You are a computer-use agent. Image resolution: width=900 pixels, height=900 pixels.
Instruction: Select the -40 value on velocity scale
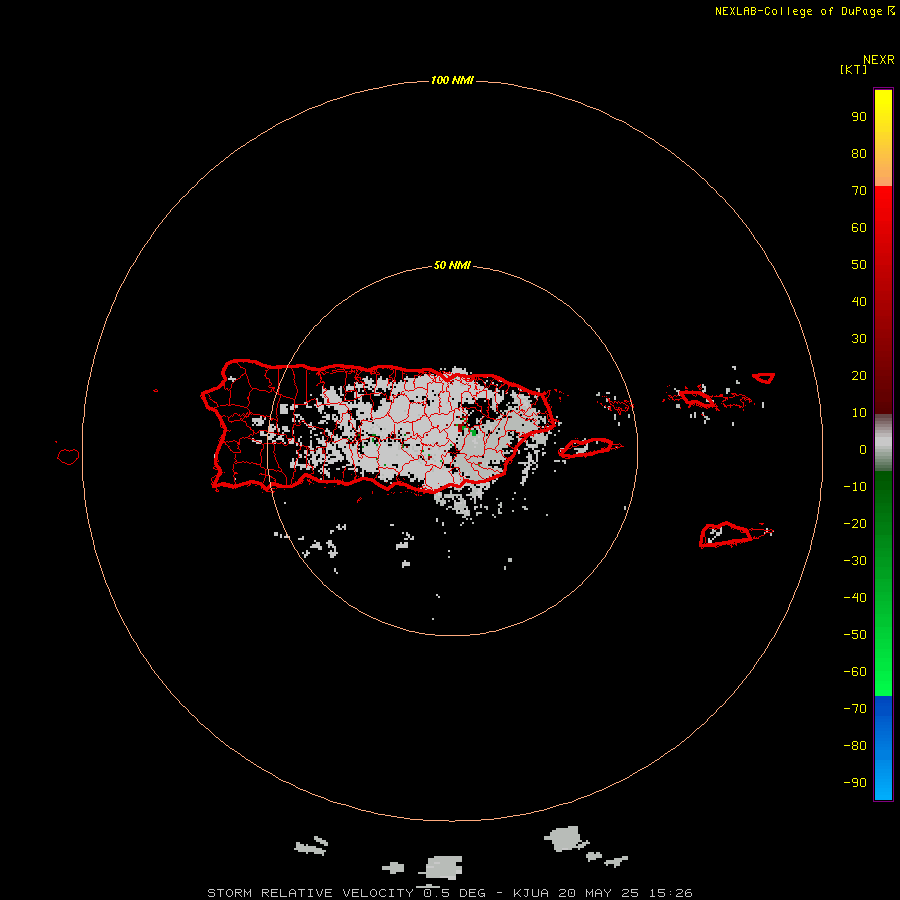tap(855, 598)
